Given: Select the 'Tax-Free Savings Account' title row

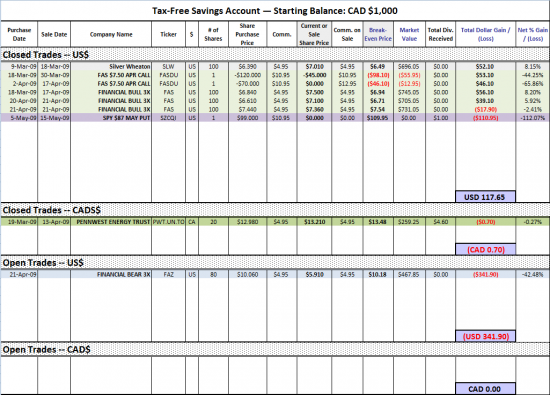Looking at the screenshot, I should point(275,11).
